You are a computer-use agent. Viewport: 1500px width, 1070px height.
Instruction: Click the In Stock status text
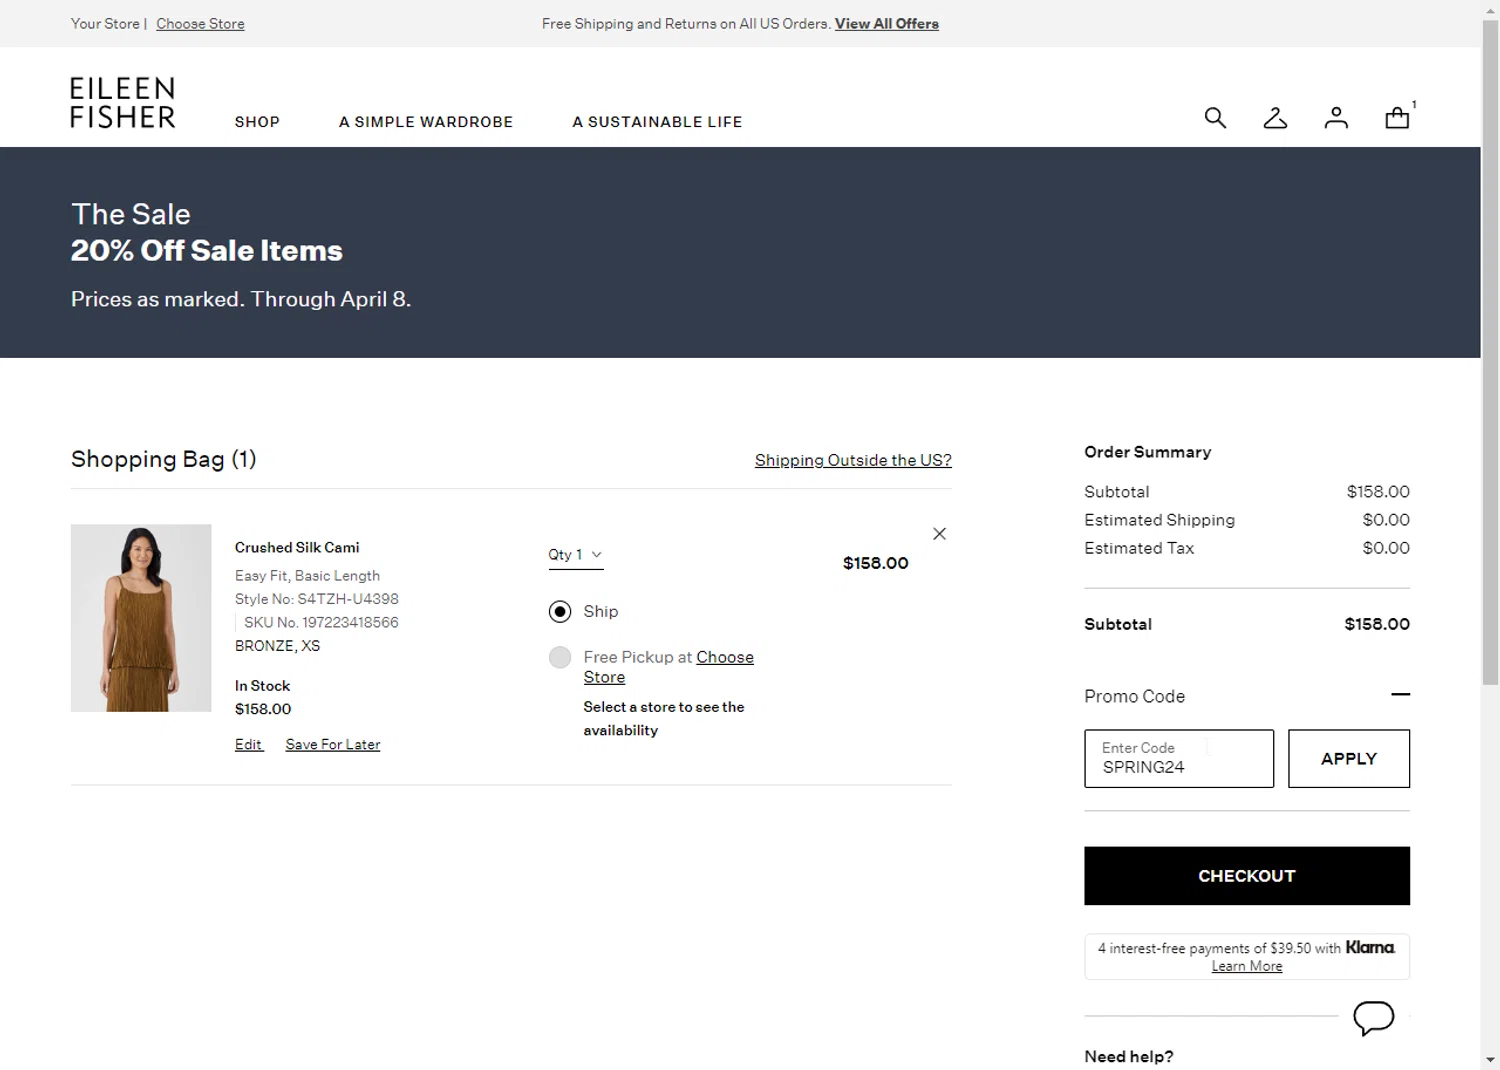point(262,686)
